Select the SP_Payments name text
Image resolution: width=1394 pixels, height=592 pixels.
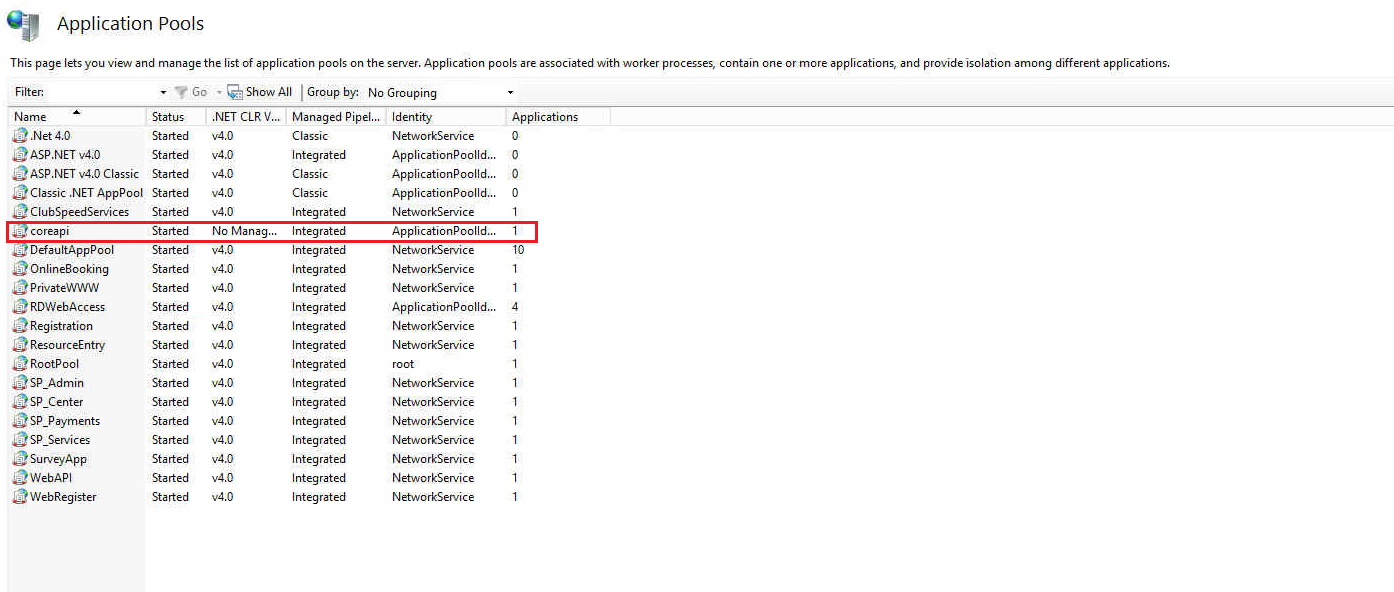[65, 421]
